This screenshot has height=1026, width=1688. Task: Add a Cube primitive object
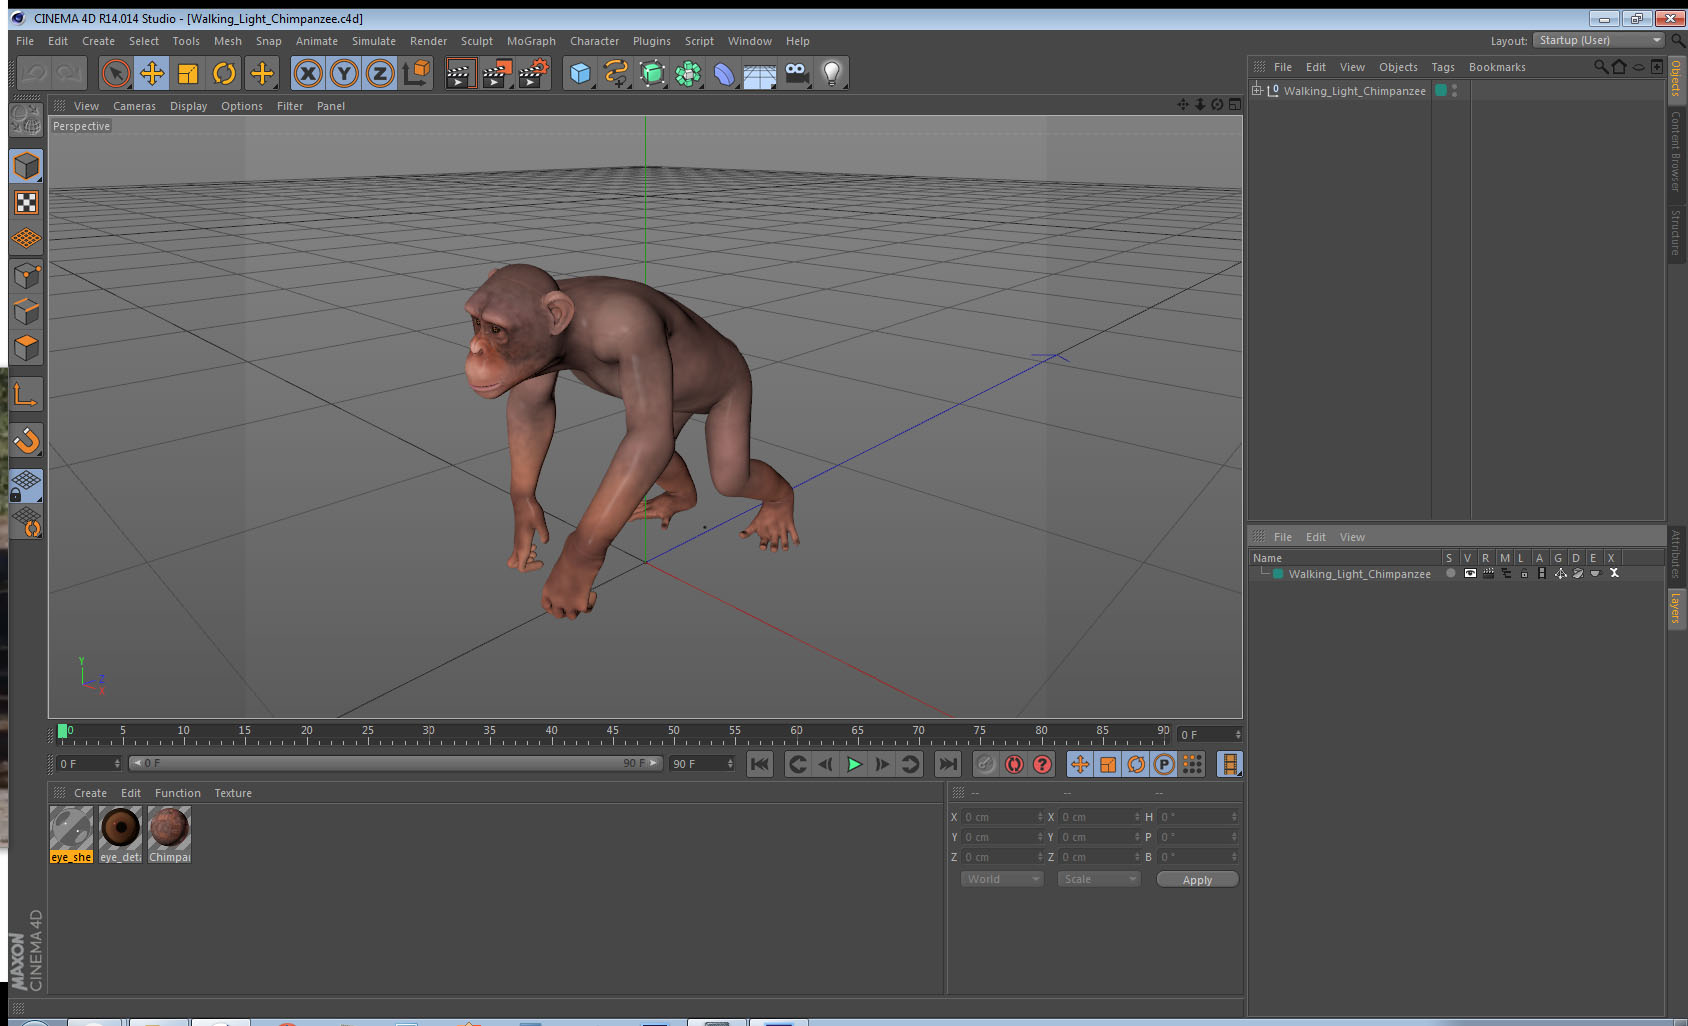[x=580, y=73]
